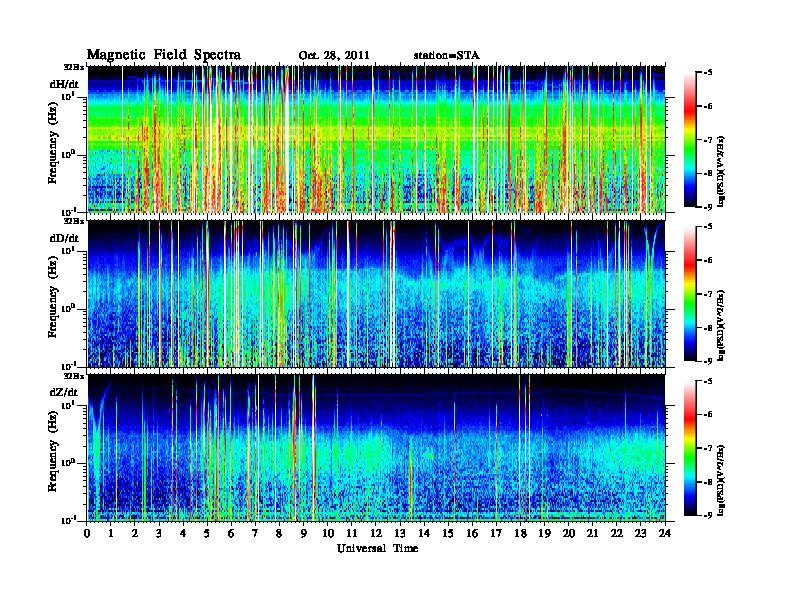Click hour 18 on the Universal Time axis
Image resolution: width=792 pixels, height=612 pixels.
[x=520, y=533]
